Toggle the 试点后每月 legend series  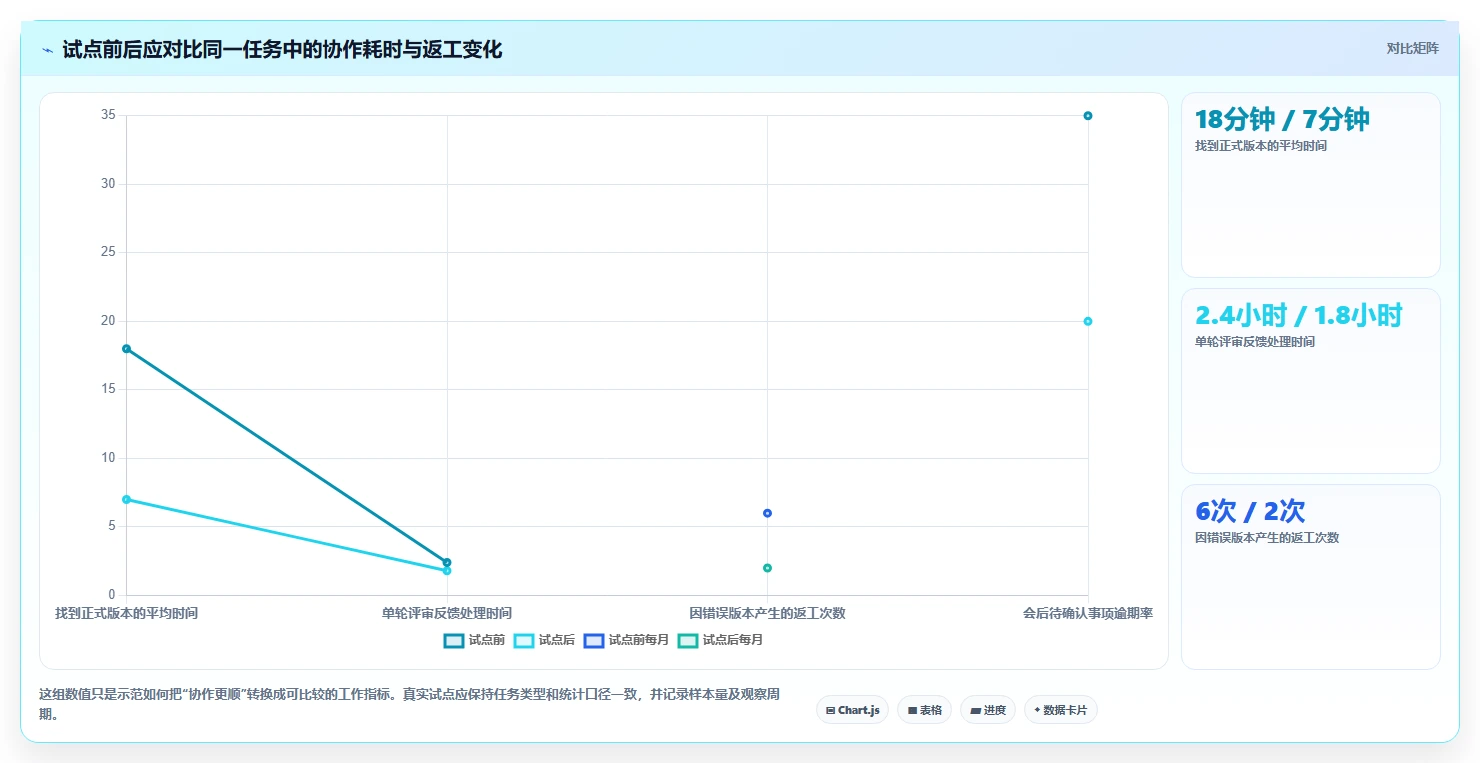click(721, 640)
